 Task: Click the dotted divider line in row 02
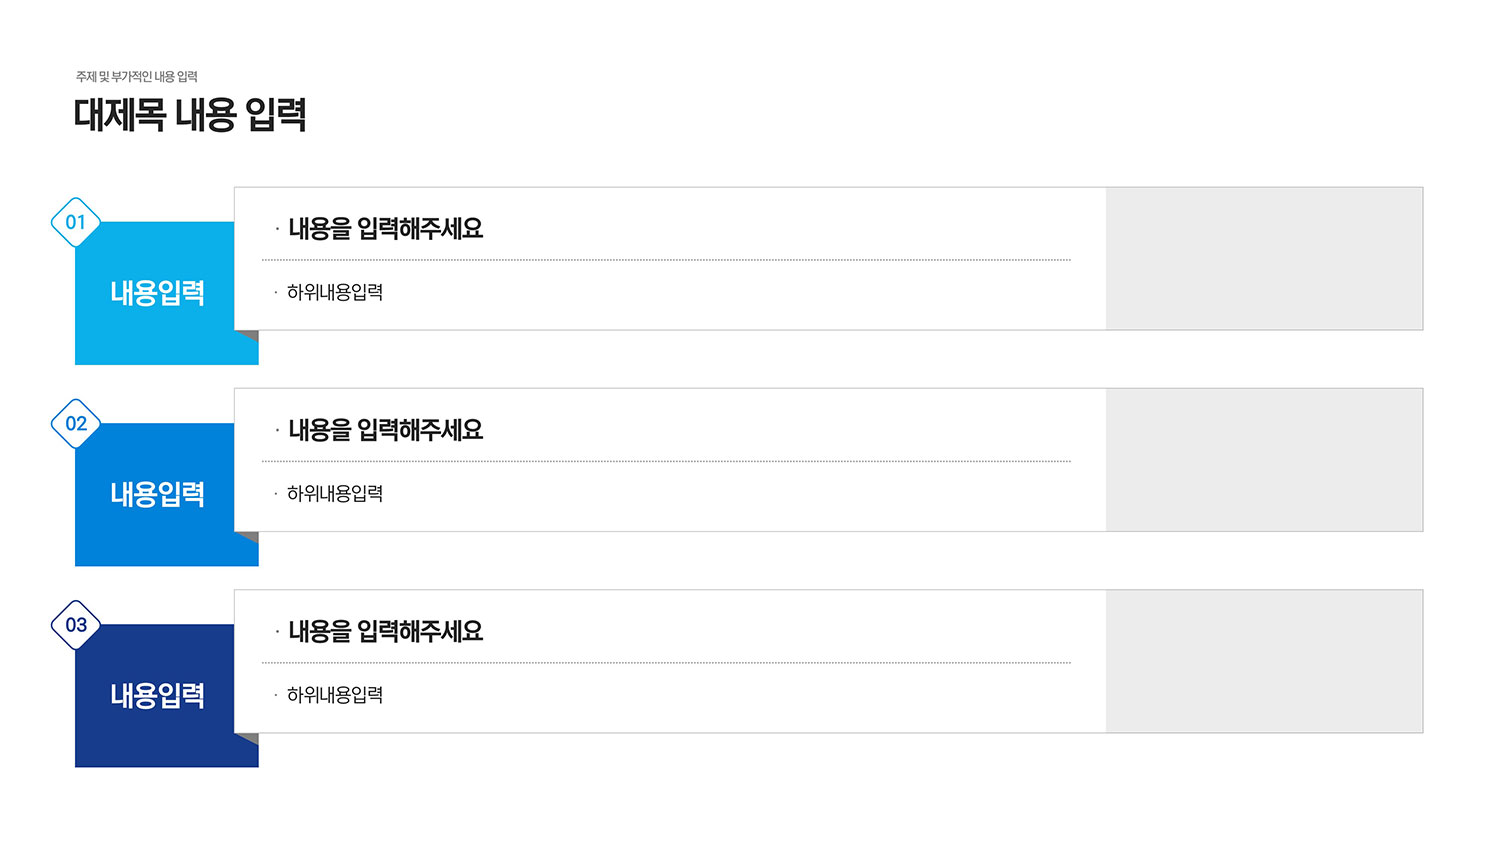tap(666, 461)
